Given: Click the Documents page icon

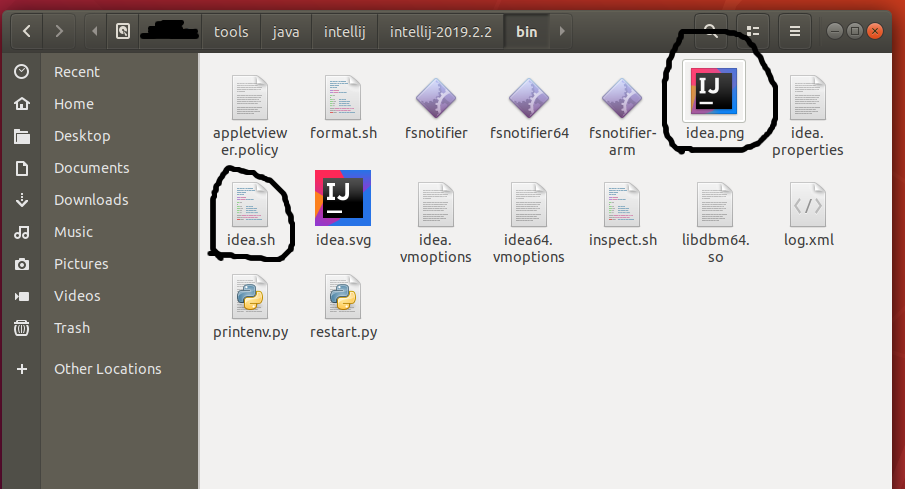Looking at the screenshot, I should pos(21,168).
